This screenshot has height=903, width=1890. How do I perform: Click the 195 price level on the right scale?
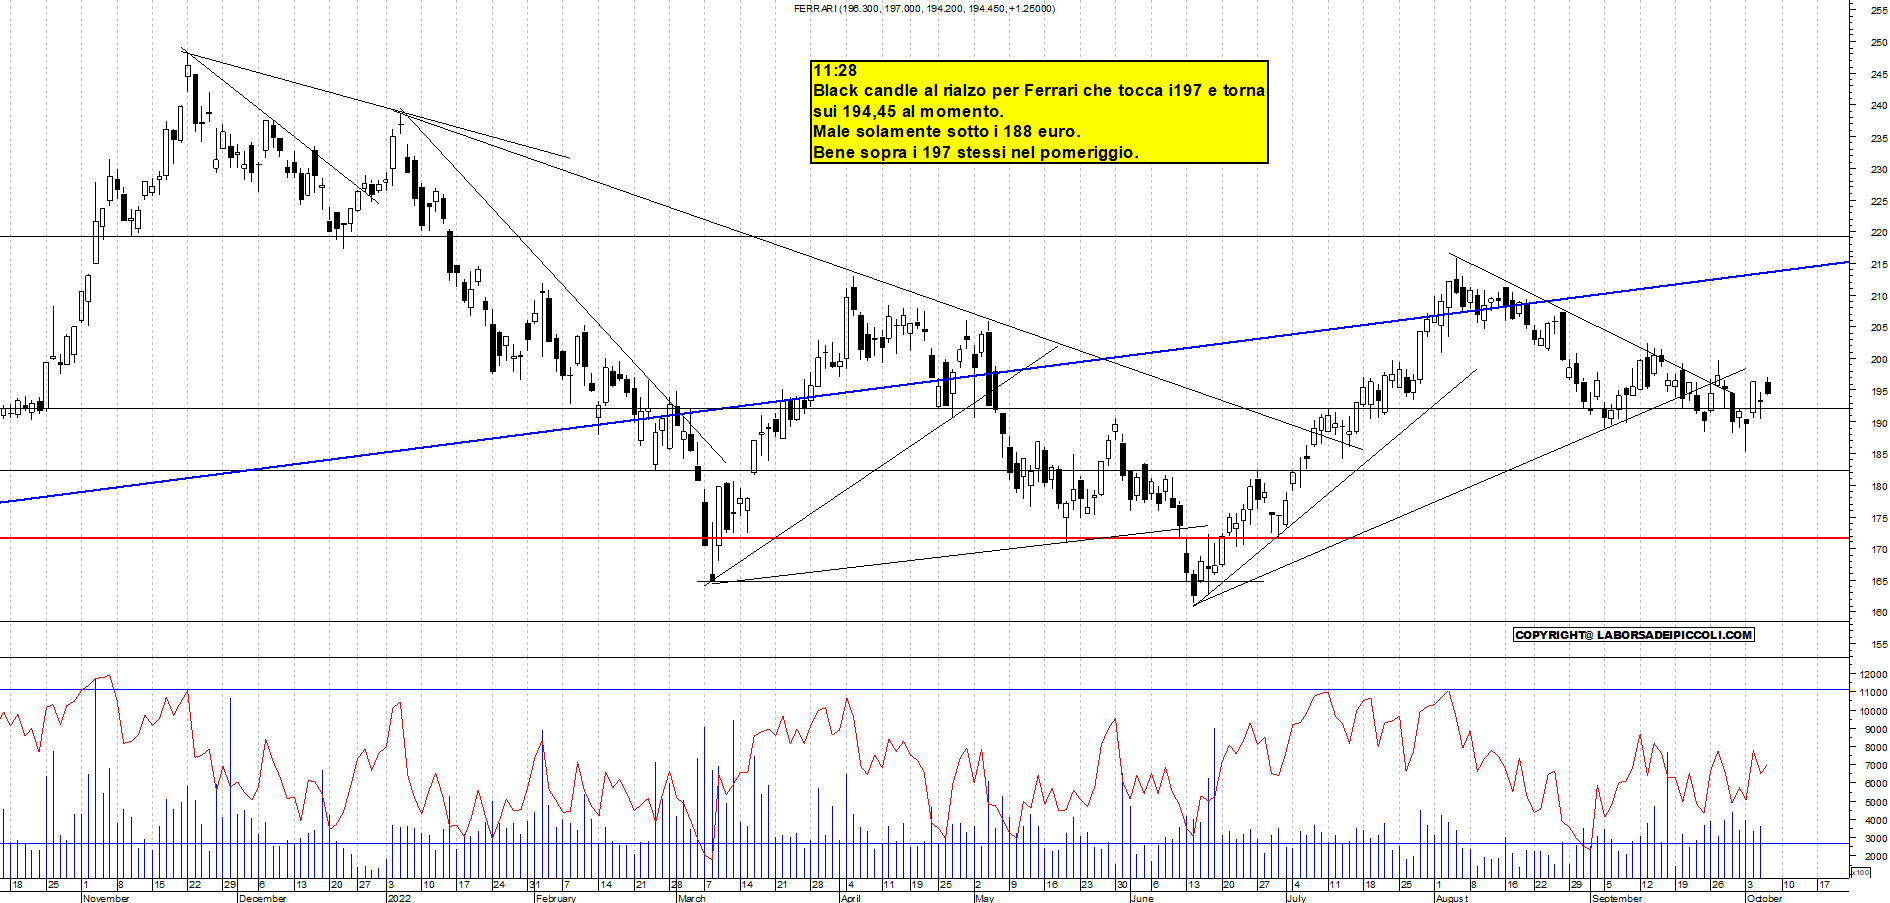point(1879,391)
